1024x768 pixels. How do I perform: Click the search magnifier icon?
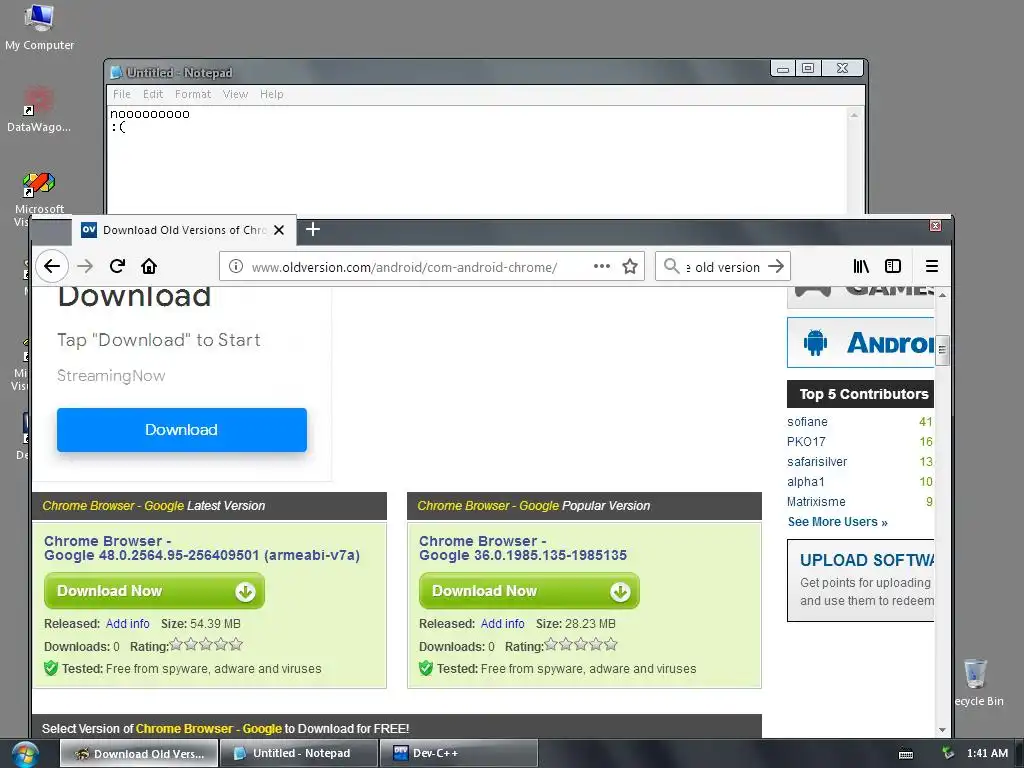tap(671, 266)
